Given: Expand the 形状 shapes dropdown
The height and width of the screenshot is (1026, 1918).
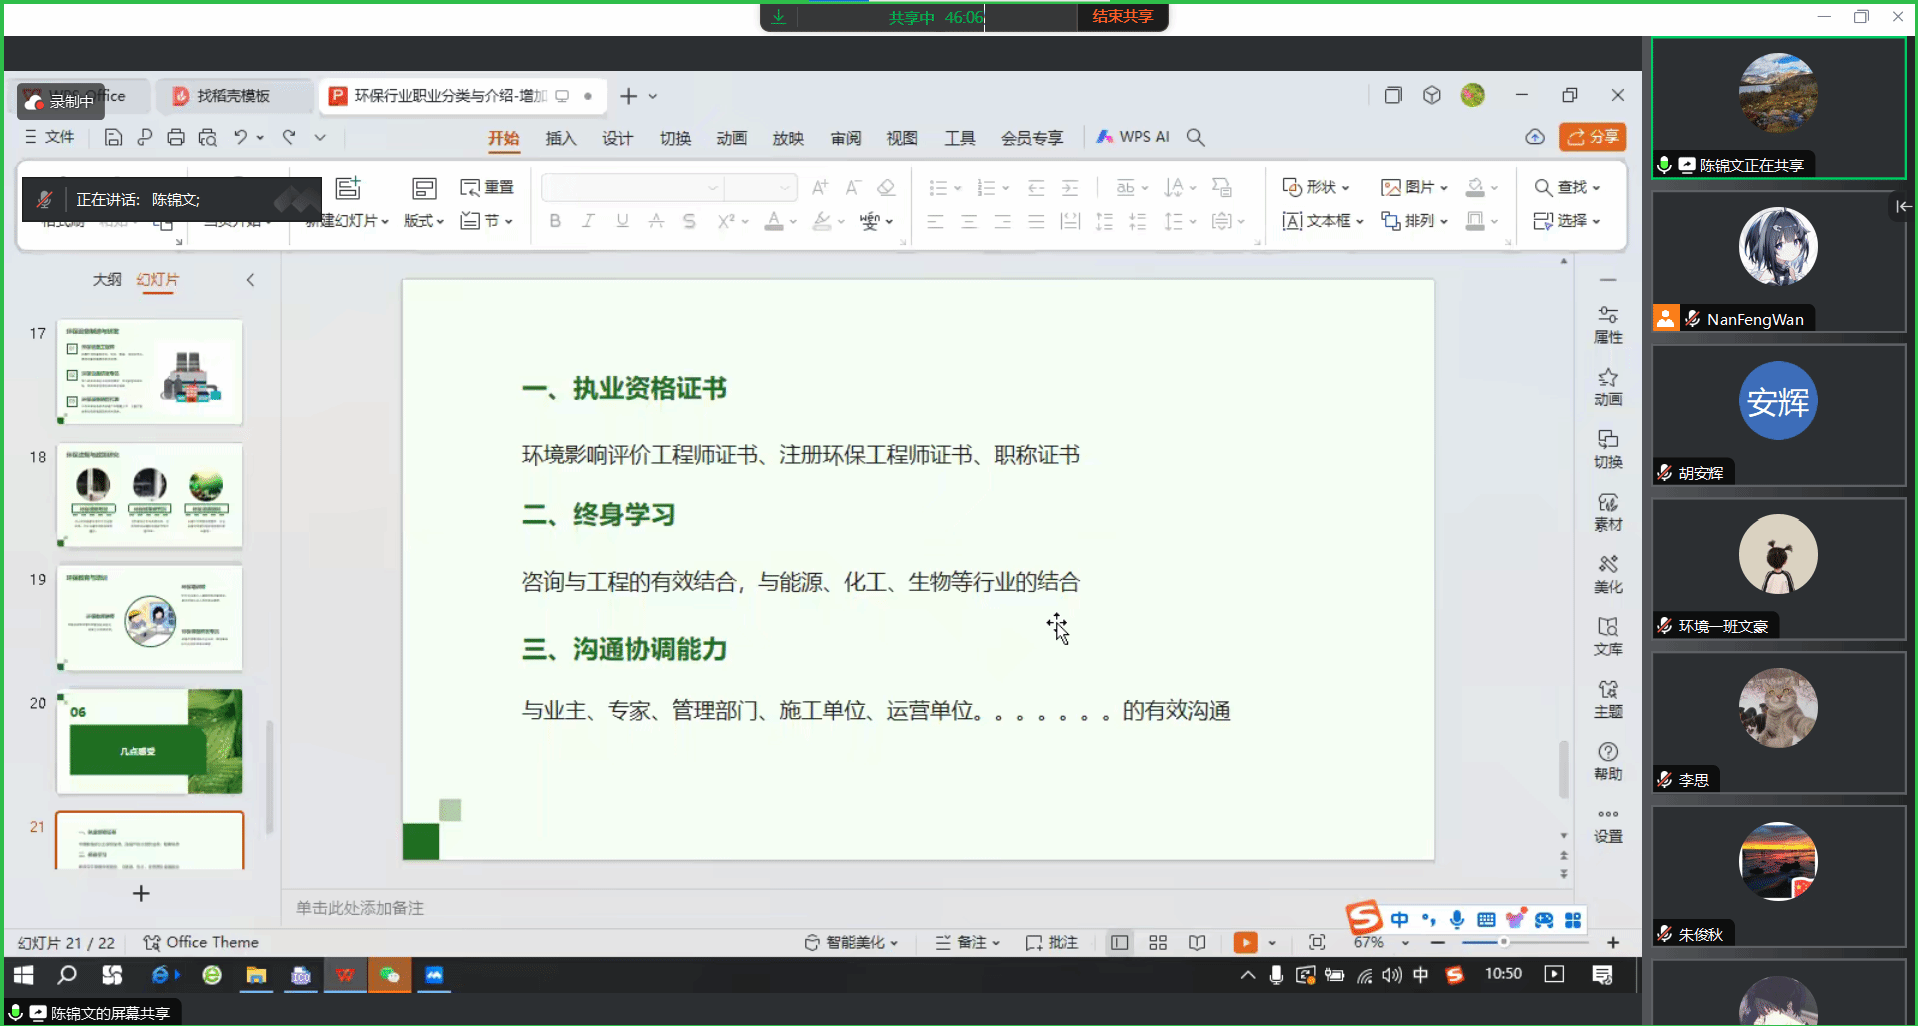Looking at the screenshot, I should (x=1317, y=187).
